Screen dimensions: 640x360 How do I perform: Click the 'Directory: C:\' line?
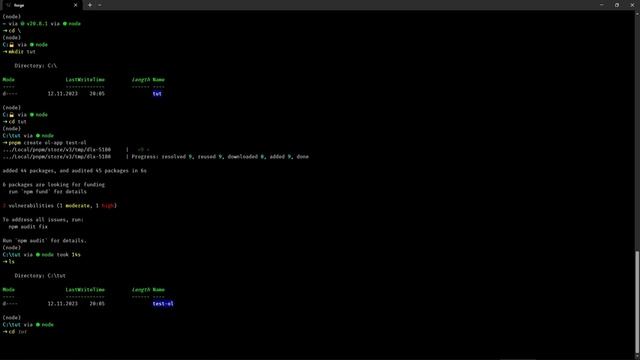pos(36,66)
